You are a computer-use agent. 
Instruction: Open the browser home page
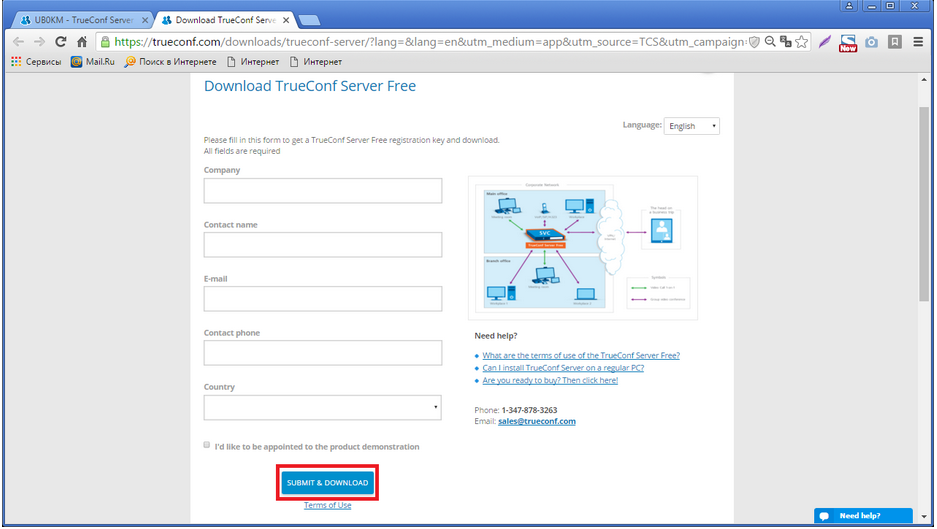click(x=82, y=42)
